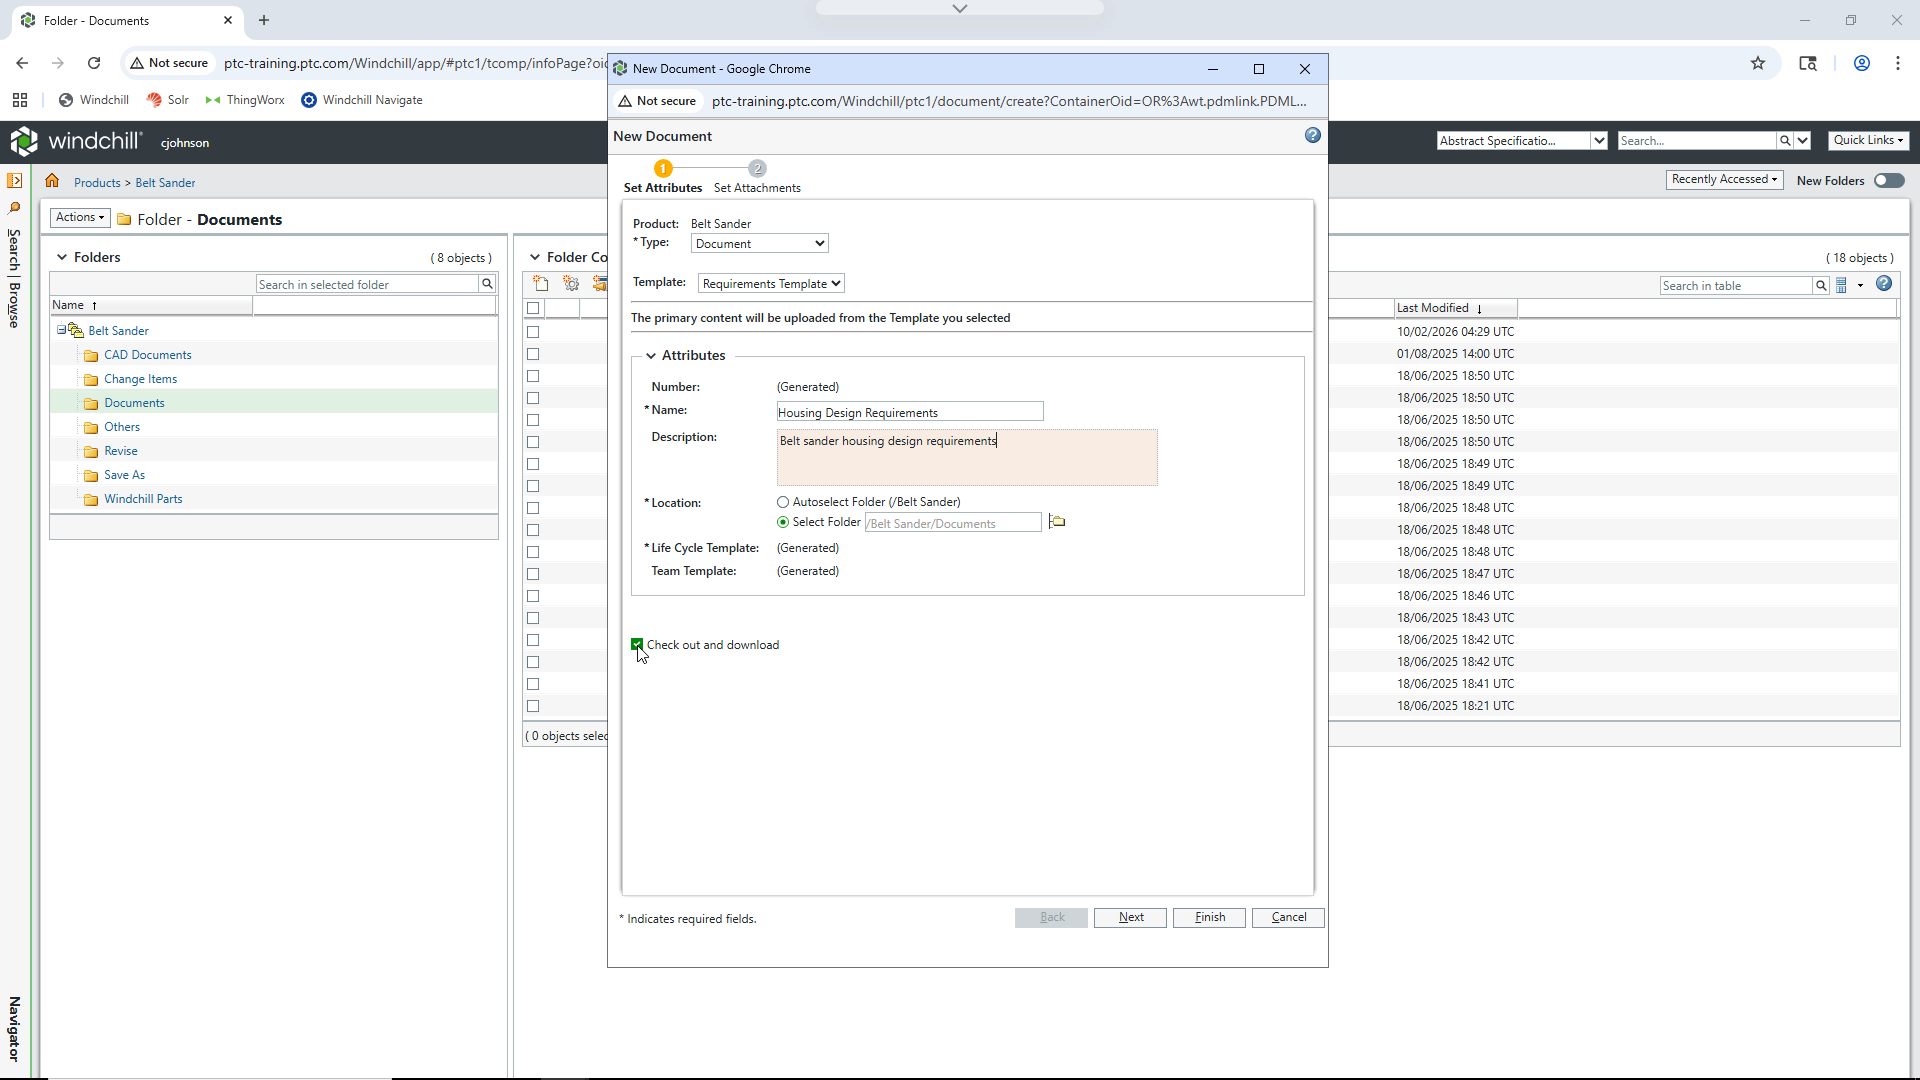
Task: Click the sidebar search magnifier icon
Action: [x=14, y=208]
